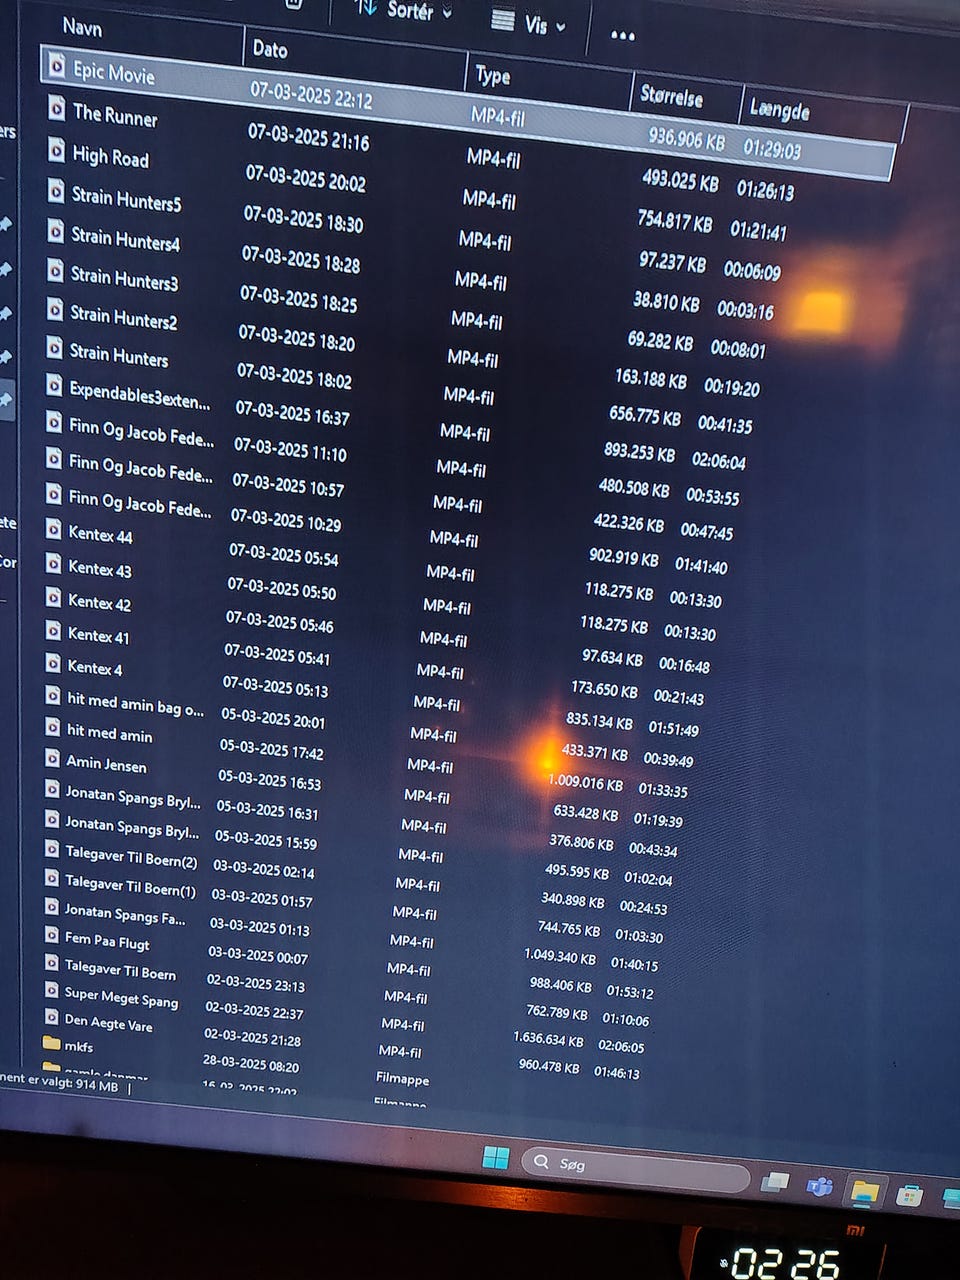Sort by the Type column header
The image size is (960, 1280).
pyautogui.click(x=492, y=75)
